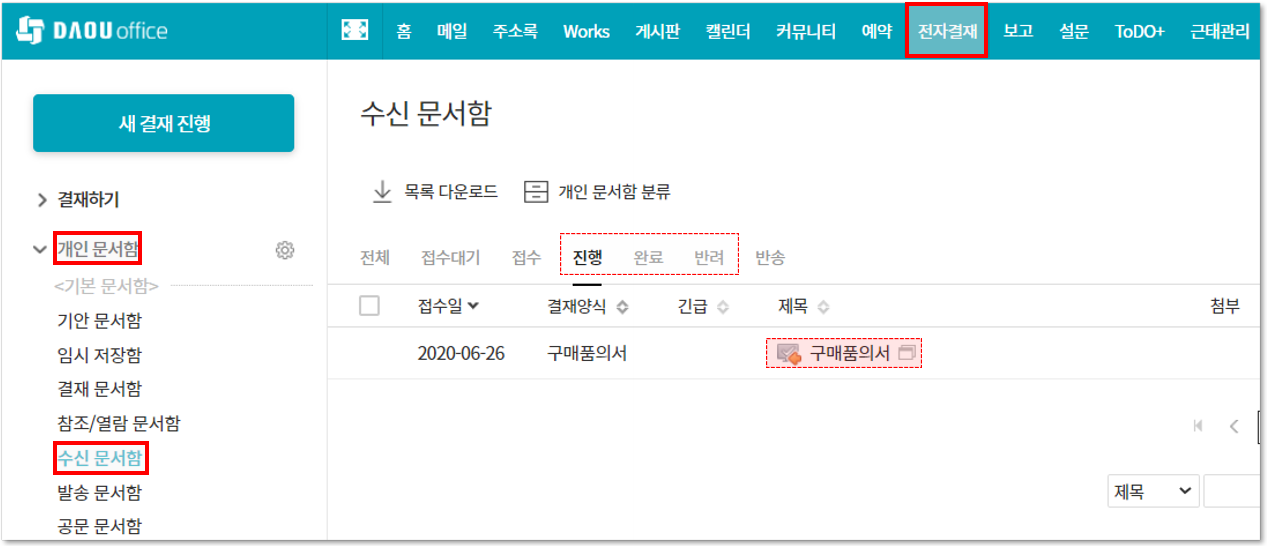Sort by 결재양식 column arrows
This screenshot has width=1267, height=546.
(622, 307)
